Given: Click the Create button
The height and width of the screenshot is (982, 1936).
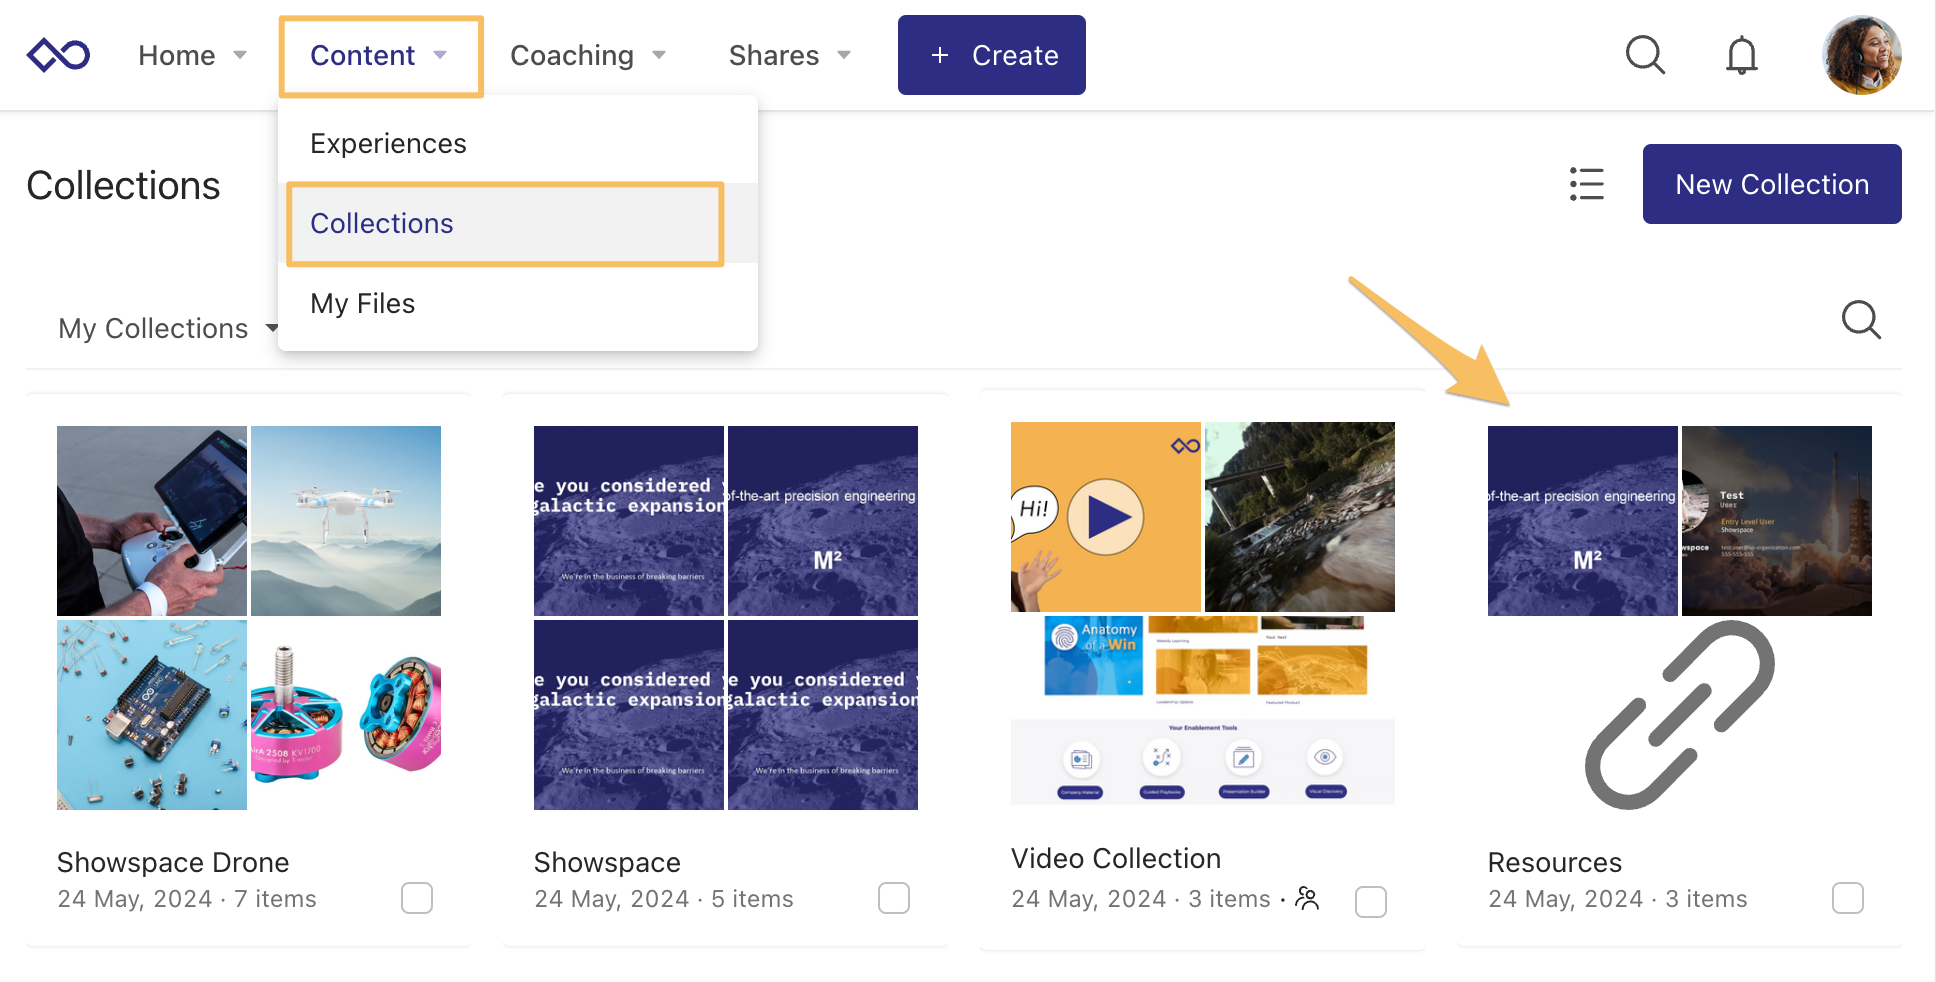Looking at the screenshot, I should click(991, 55).
